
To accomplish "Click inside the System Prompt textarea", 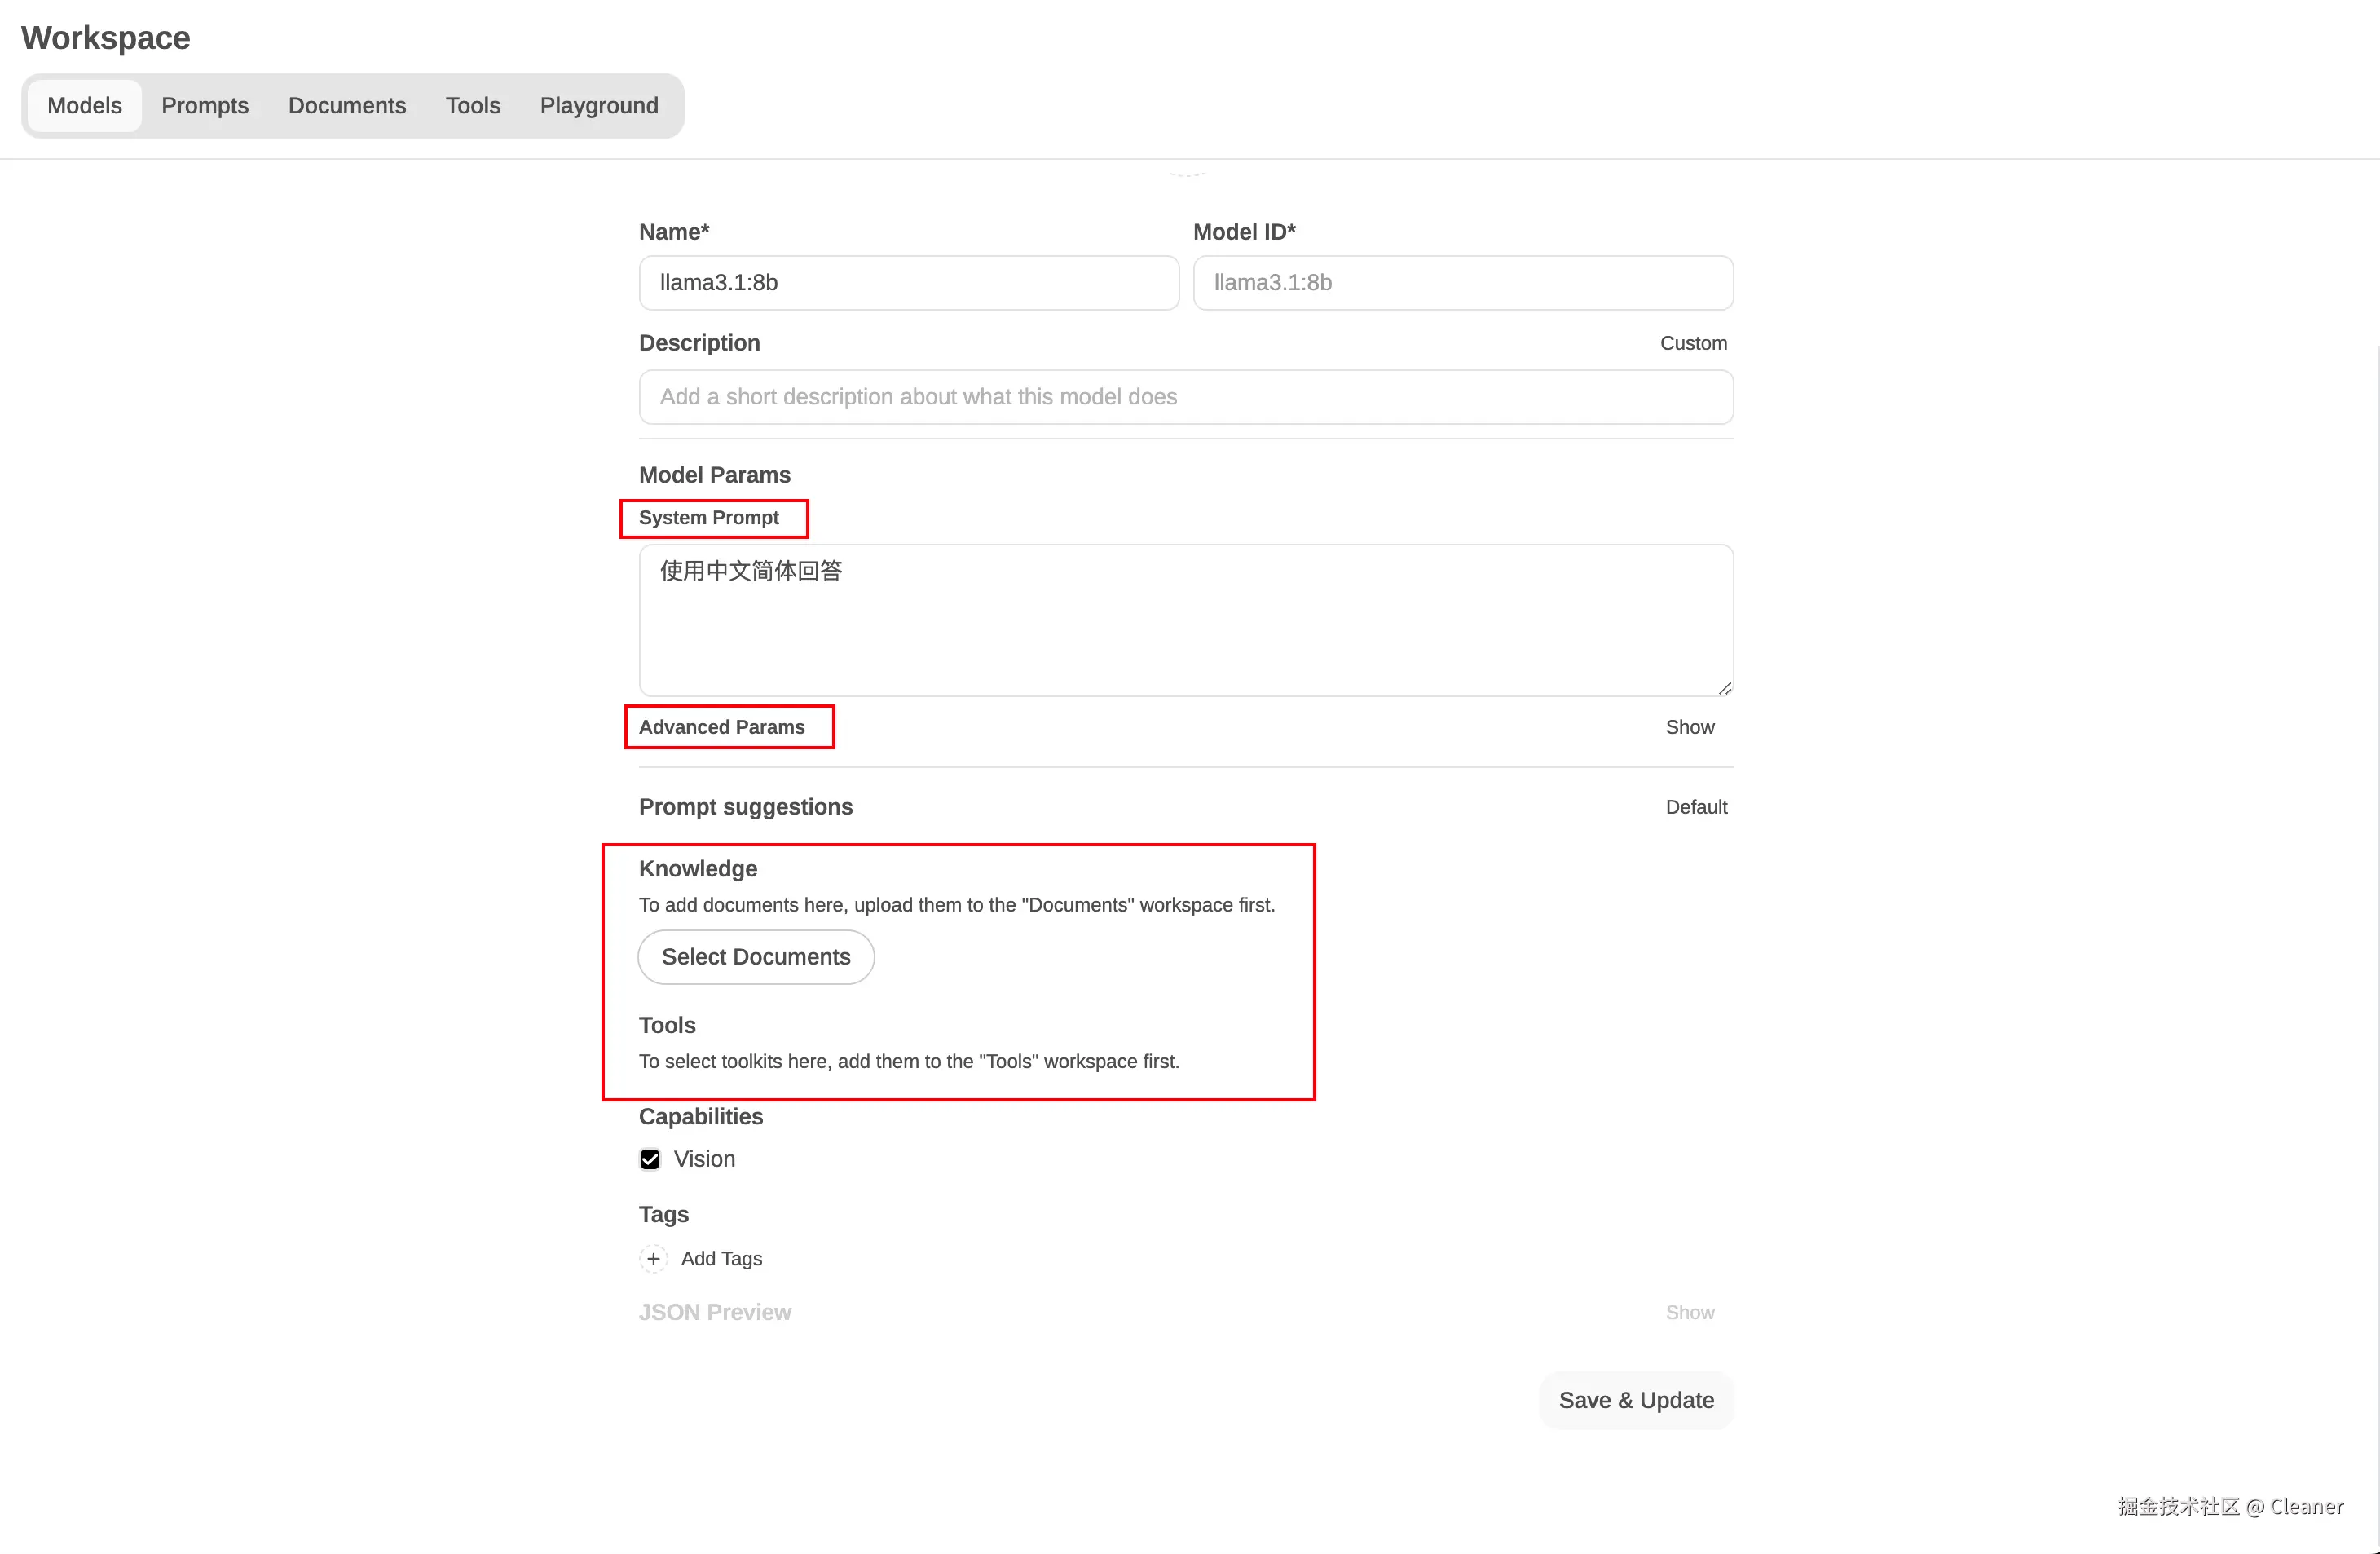I will [x=1185, y=620].
